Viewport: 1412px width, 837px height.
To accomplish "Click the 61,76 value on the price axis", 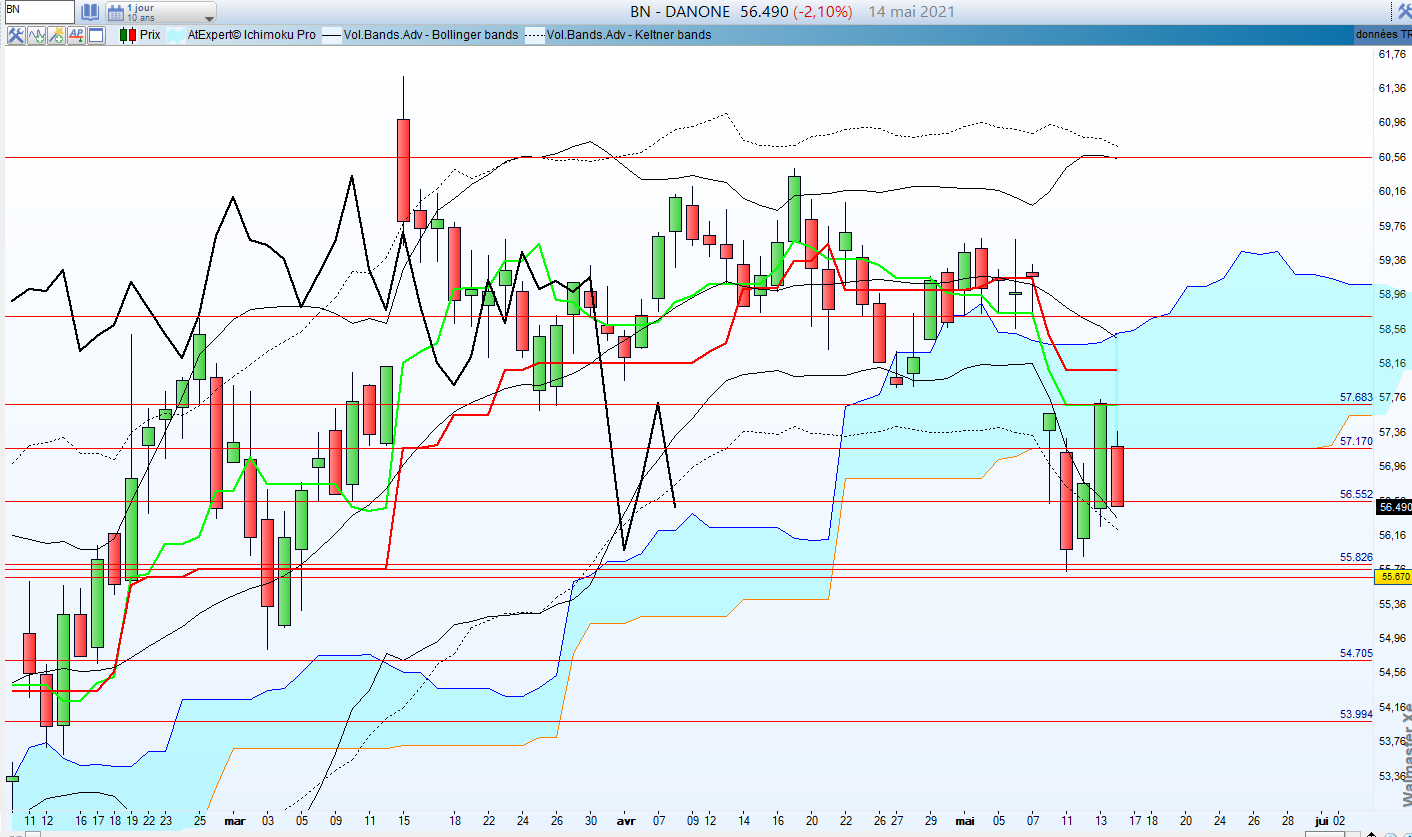I will 1392,55.
